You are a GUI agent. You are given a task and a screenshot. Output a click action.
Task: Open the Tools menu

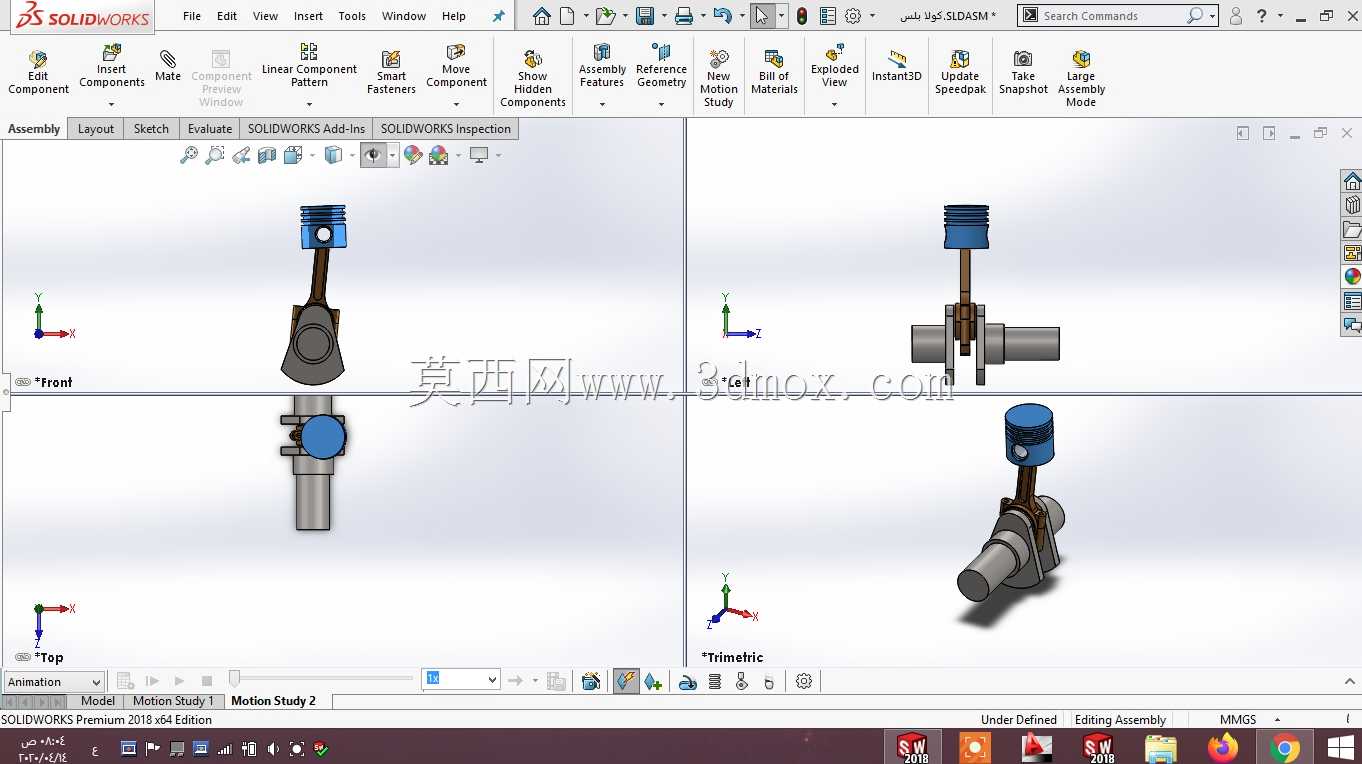(x=352, y=16)
